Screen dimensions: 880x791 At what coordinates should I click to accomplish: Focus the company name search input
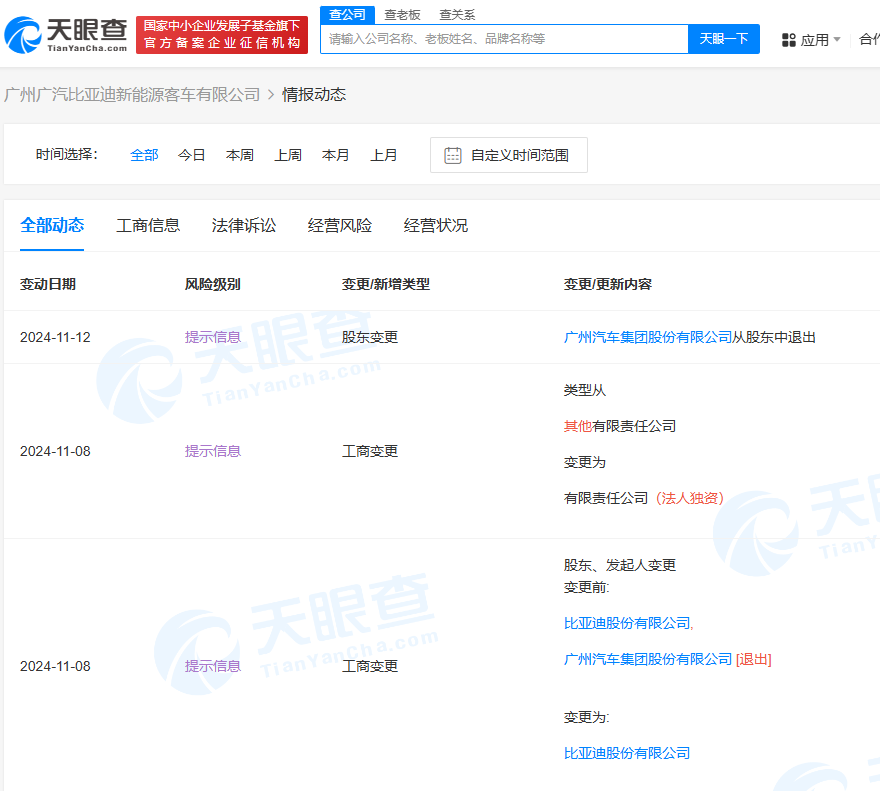point(504,39)
